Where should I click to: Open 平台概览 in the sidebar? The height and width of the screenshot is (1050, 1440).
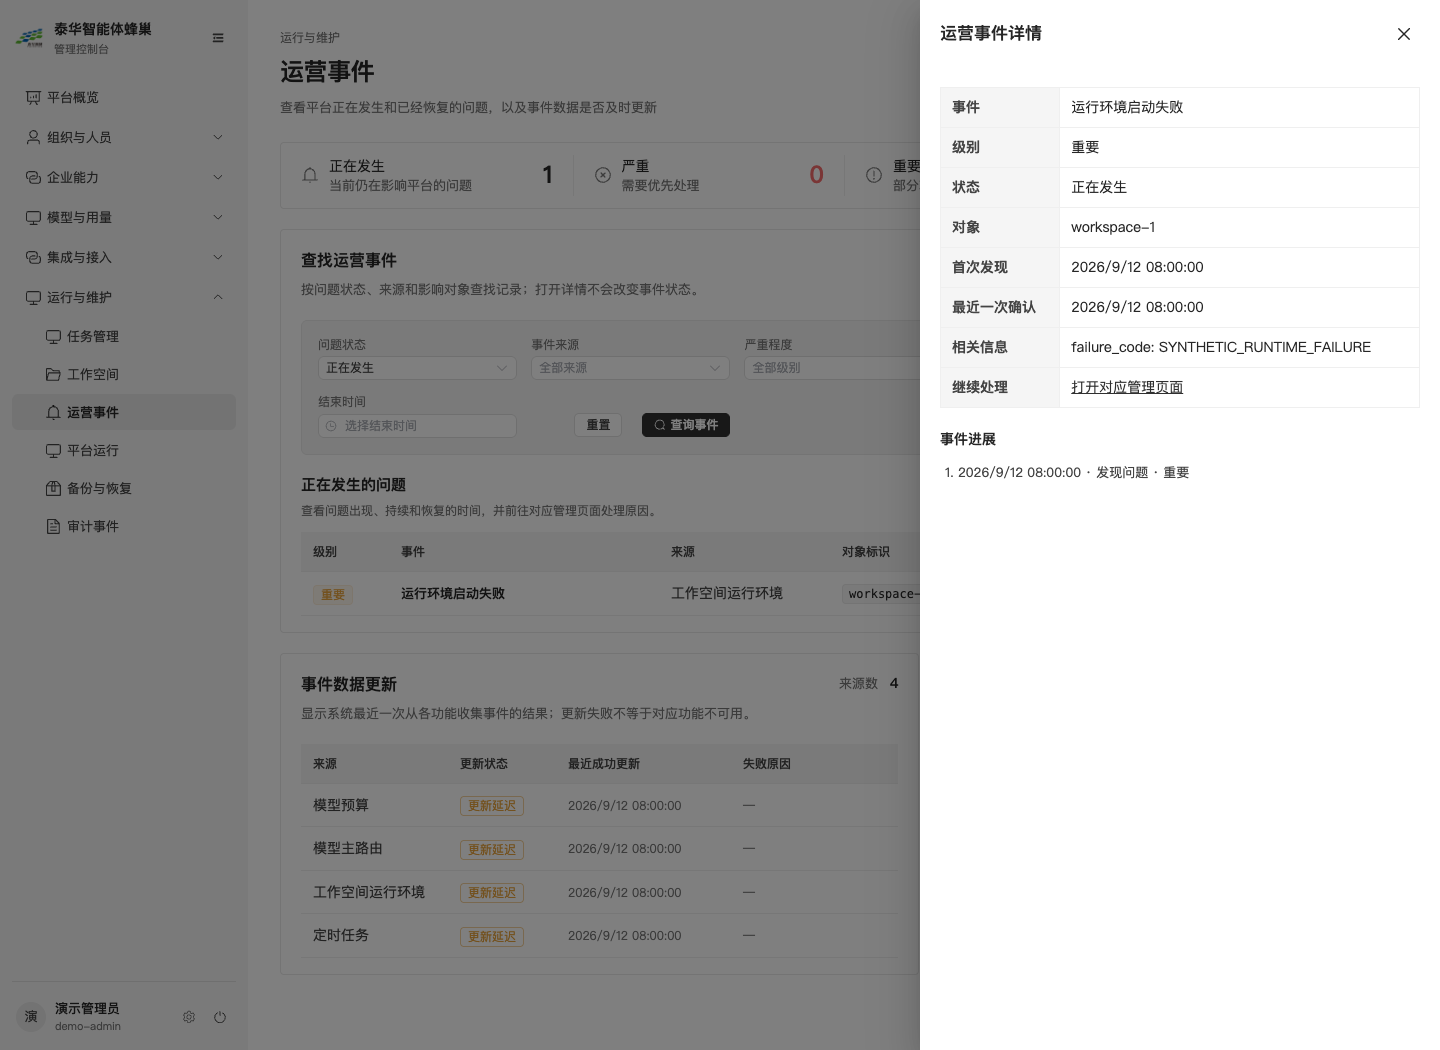124,97
